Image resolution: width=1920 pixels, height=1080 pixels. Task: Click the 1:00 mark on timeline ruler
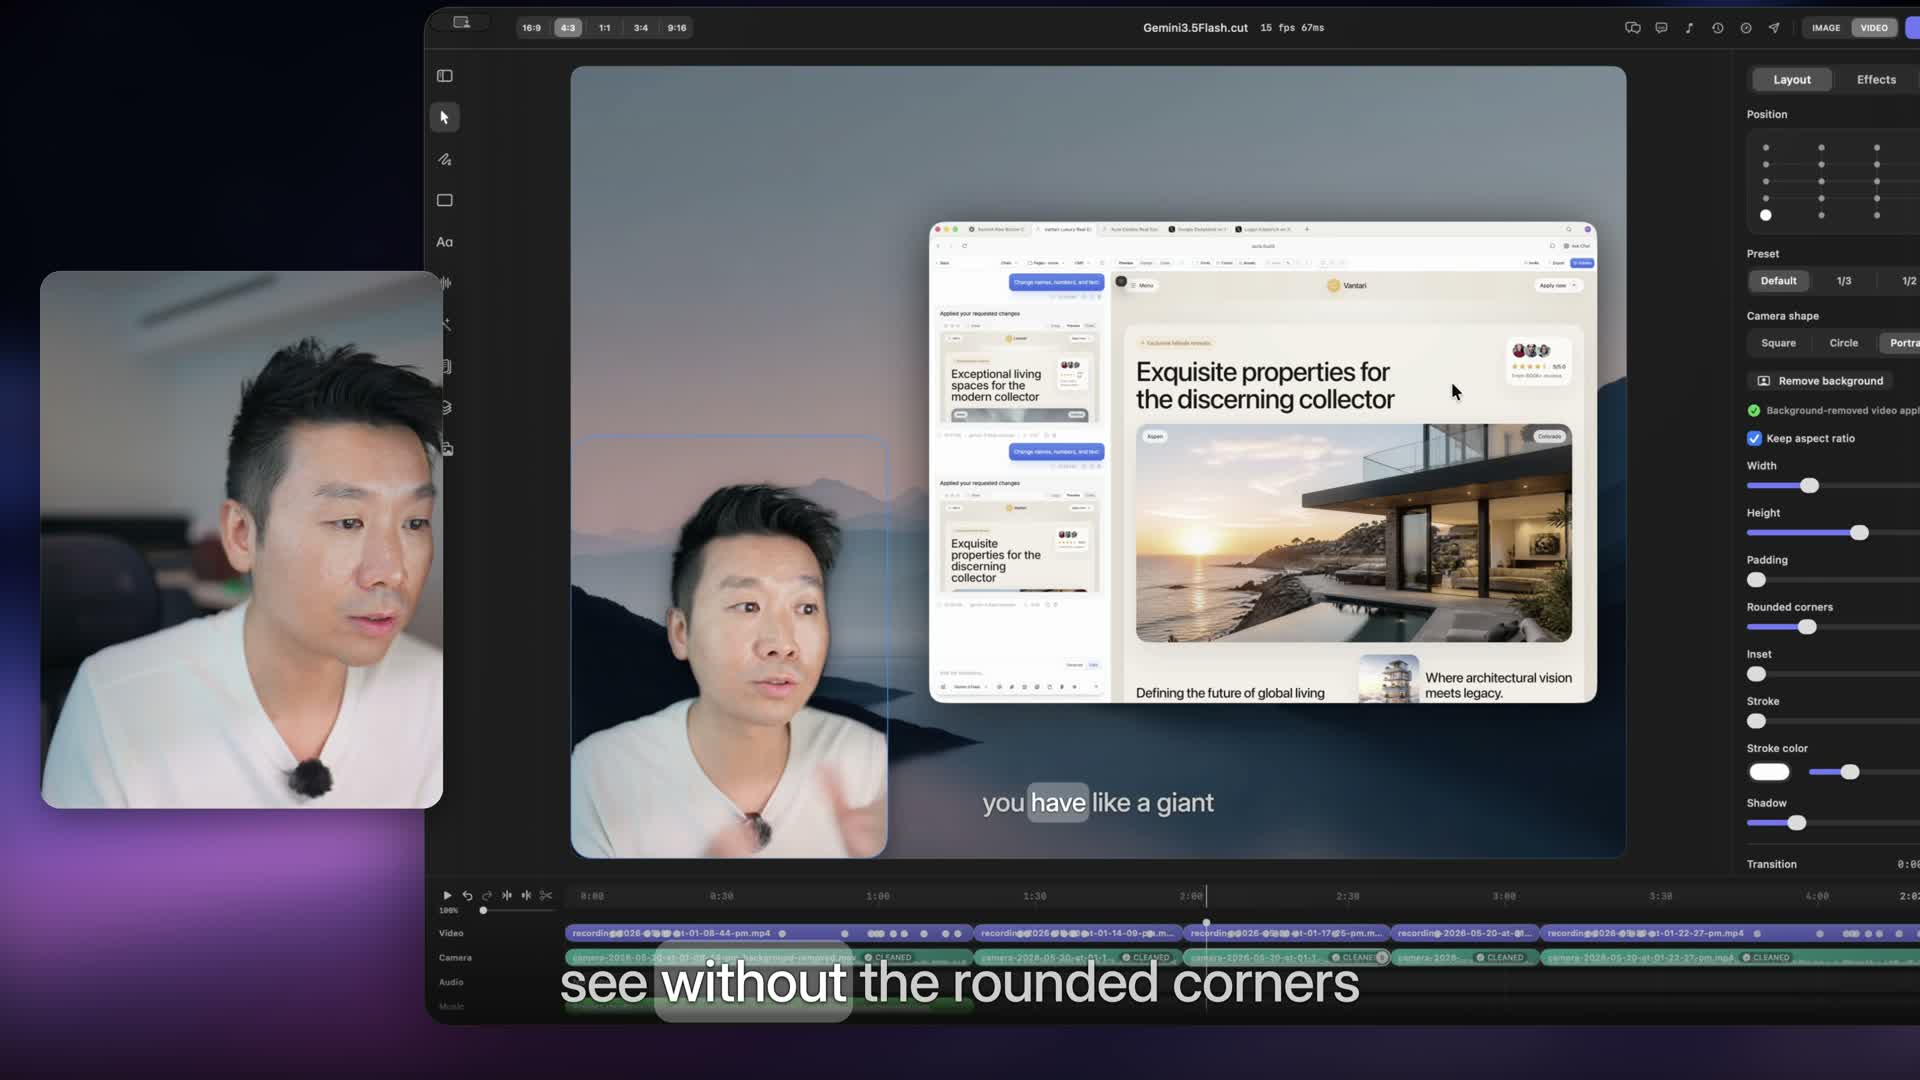[x=878, y=896]
